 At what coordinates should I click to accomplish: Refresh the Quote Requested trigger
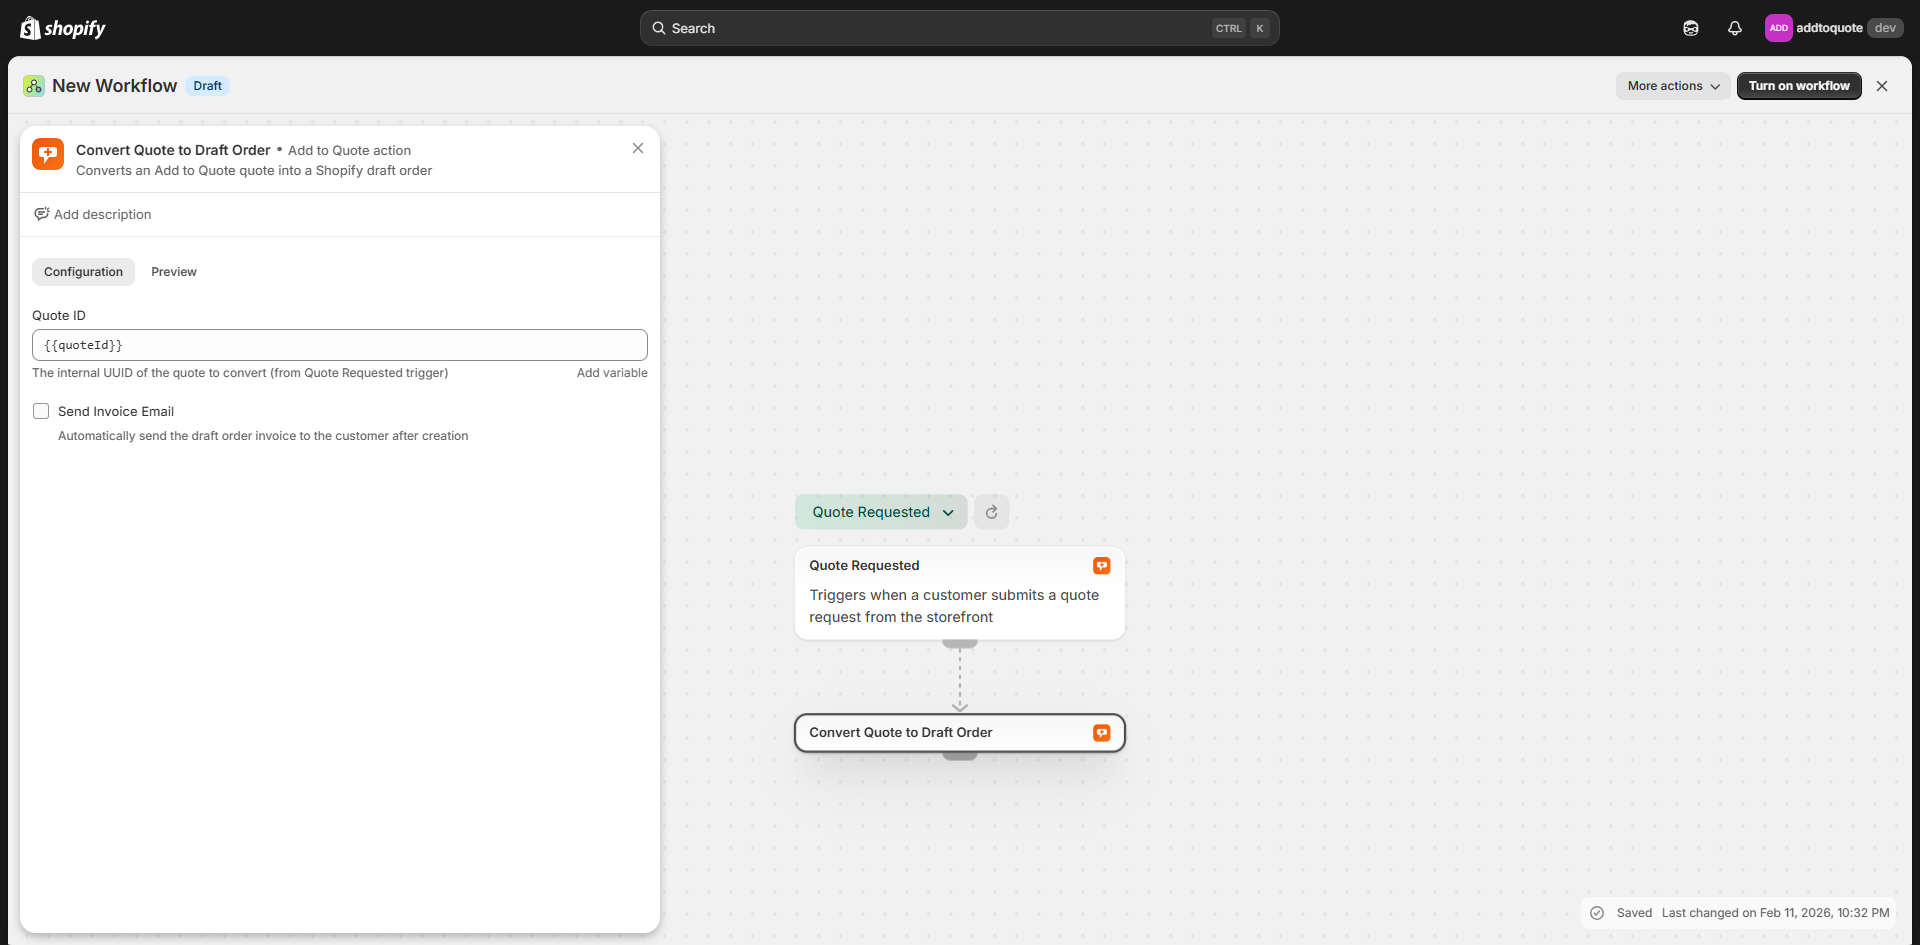tap(991, 511)
